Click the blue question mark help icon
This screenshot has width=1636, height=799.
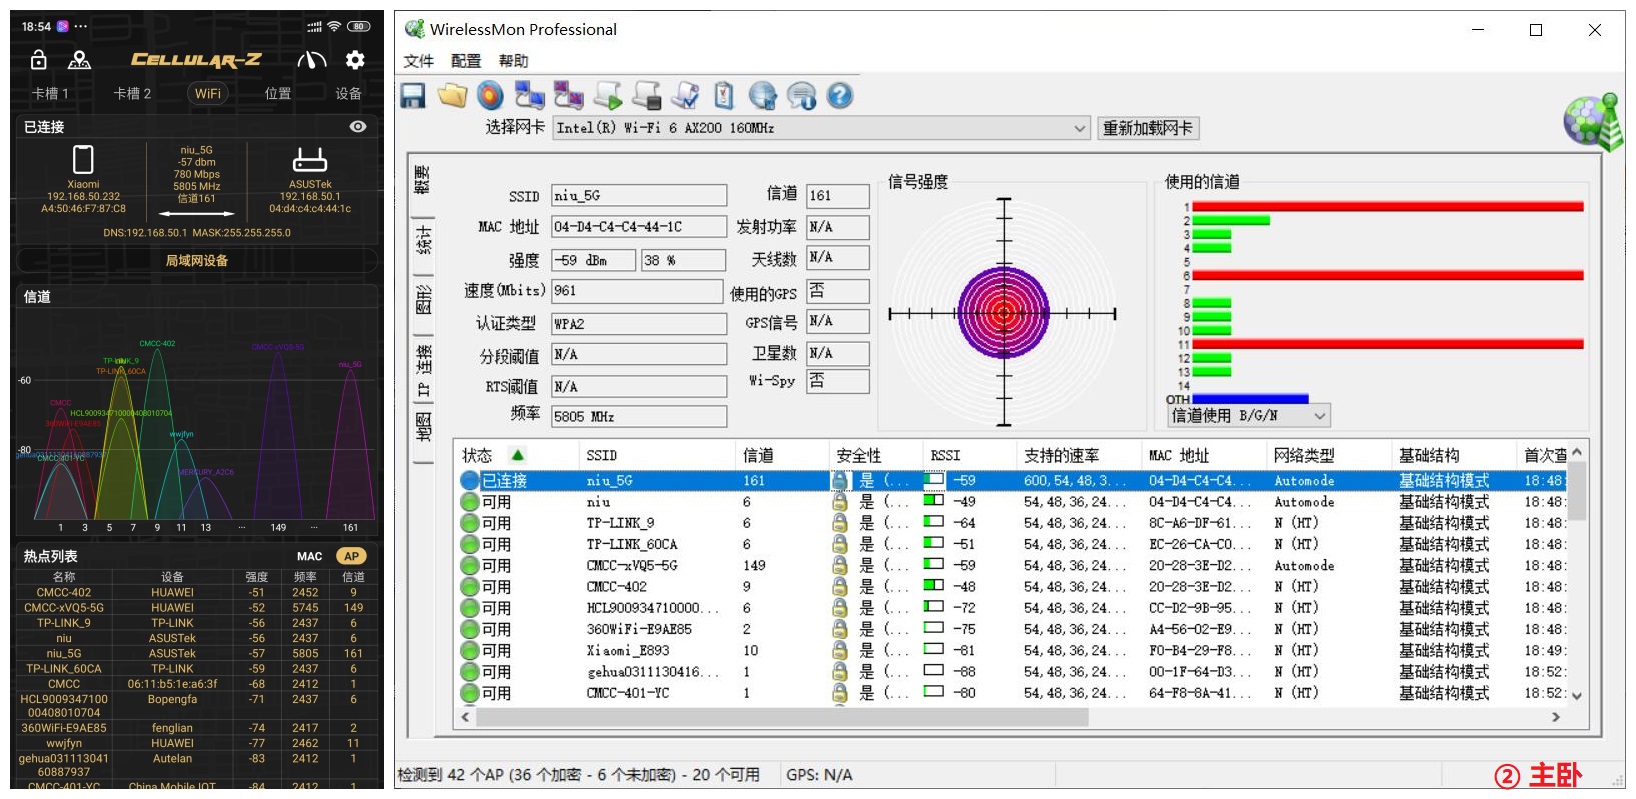pyautogui.click(x=840, y=96)
